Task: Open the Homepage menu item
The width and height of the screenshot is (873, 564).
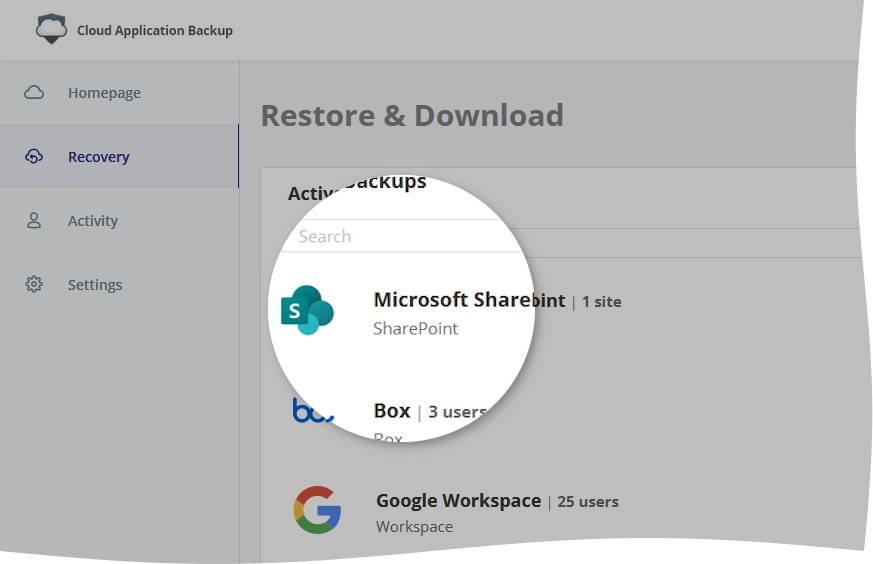Action: click(104, 93)
